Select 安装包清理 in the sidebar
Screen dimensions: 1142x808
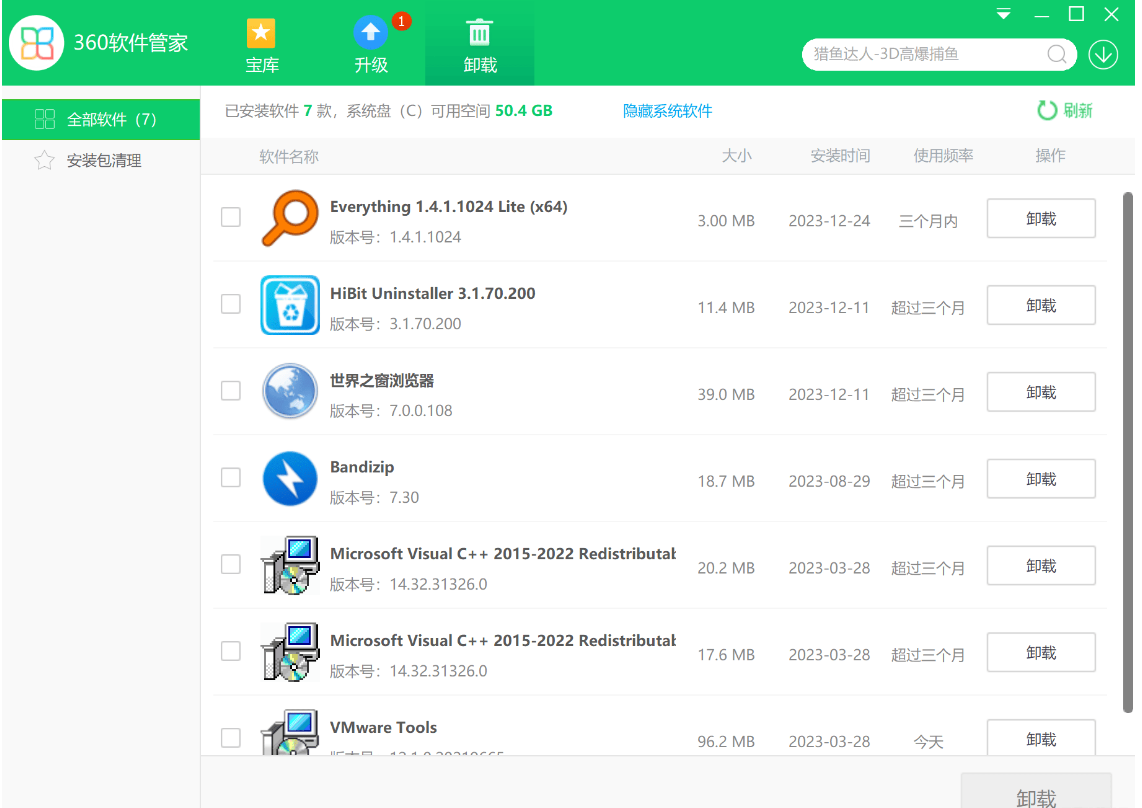click(103, 161)
